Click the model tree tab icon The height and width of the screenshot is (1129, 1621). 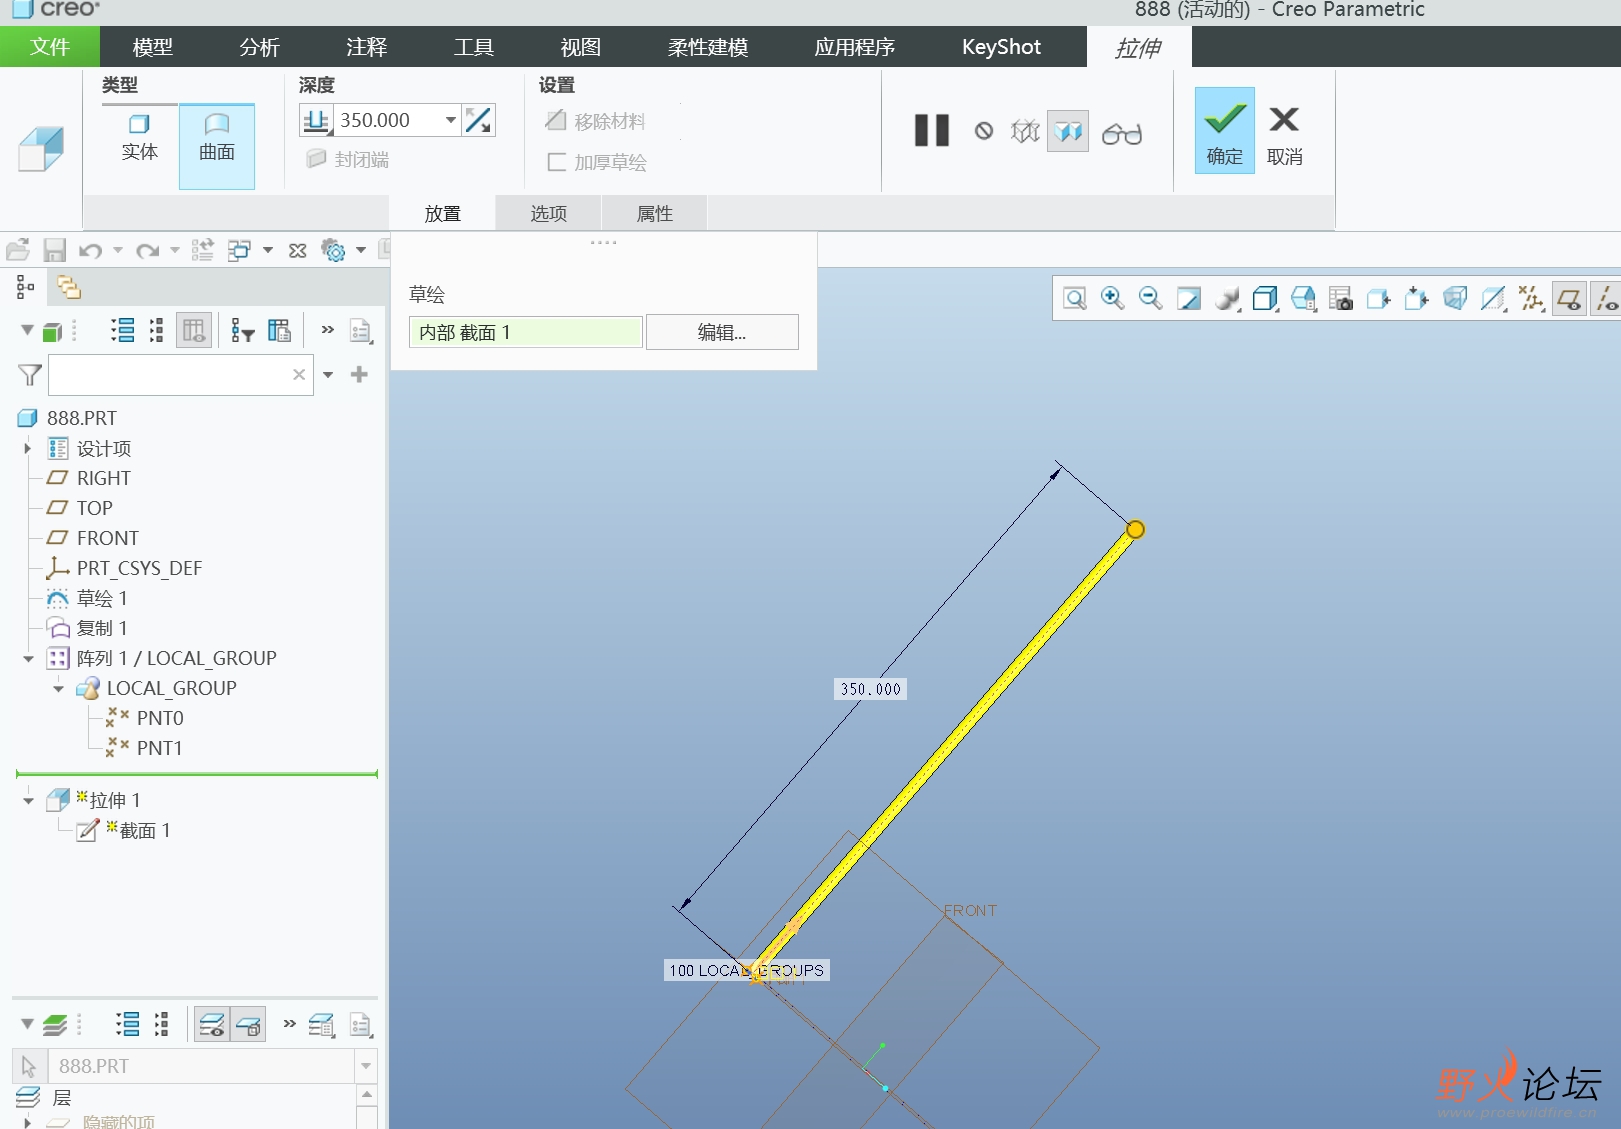(x=26, y=288)
